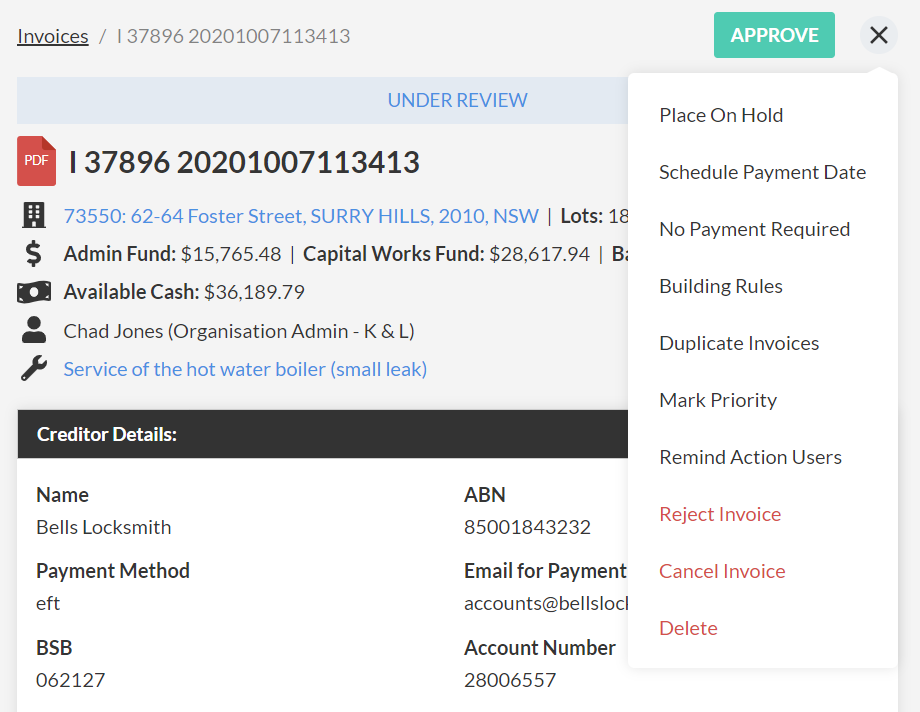This screenshot has width=920, height=712.
Task: Click Reject Invoice in the menu
Action: 720,514
